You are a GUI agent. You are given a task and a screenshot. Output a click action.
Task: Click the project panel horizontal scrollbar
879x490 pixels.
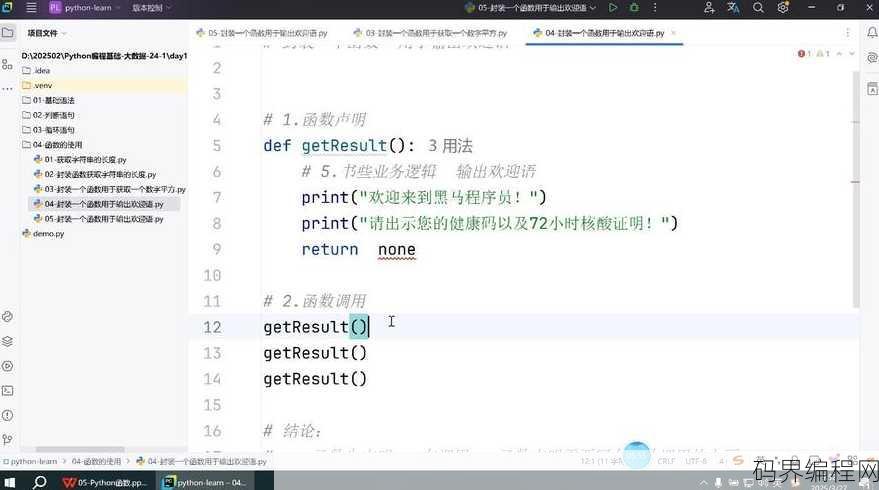point(80,450)
